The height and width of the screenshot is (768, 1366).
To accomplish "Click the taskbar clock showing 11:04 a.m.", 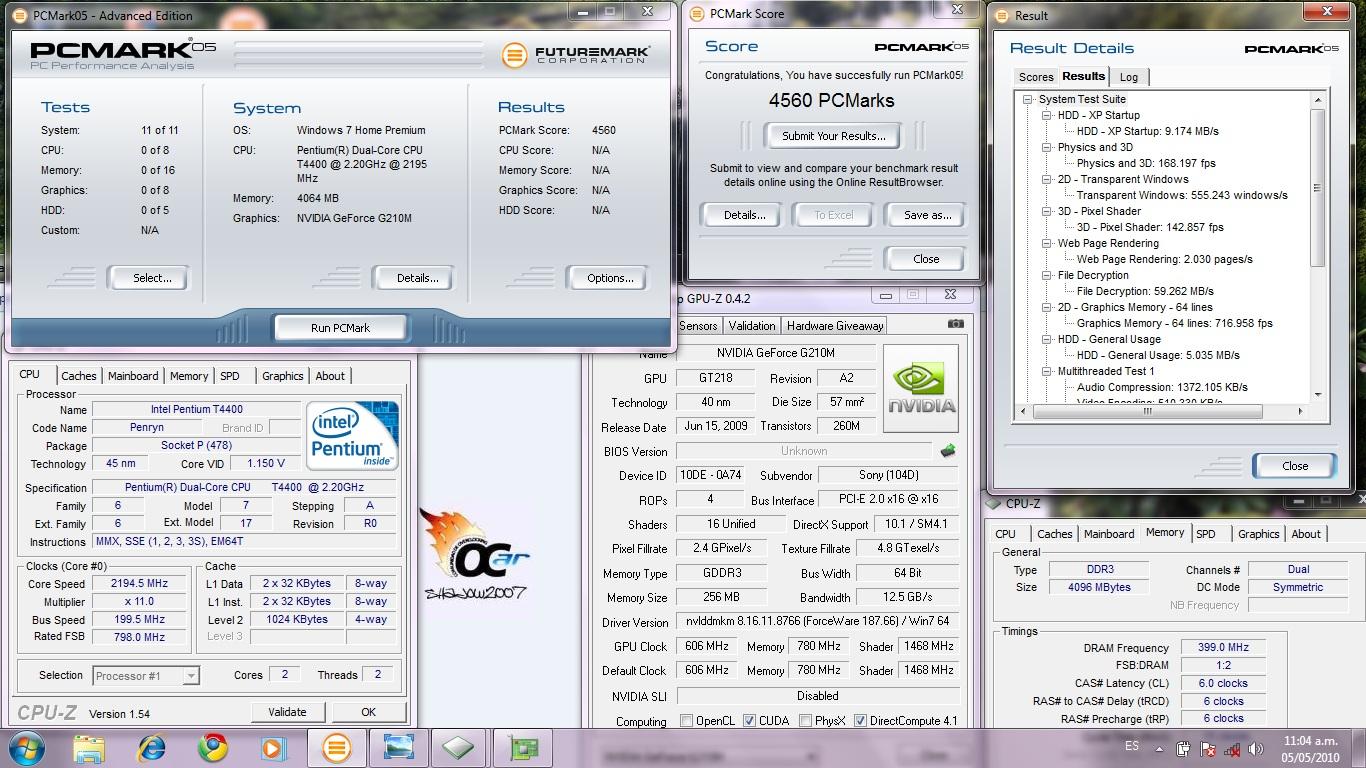I will point(1310,749).
